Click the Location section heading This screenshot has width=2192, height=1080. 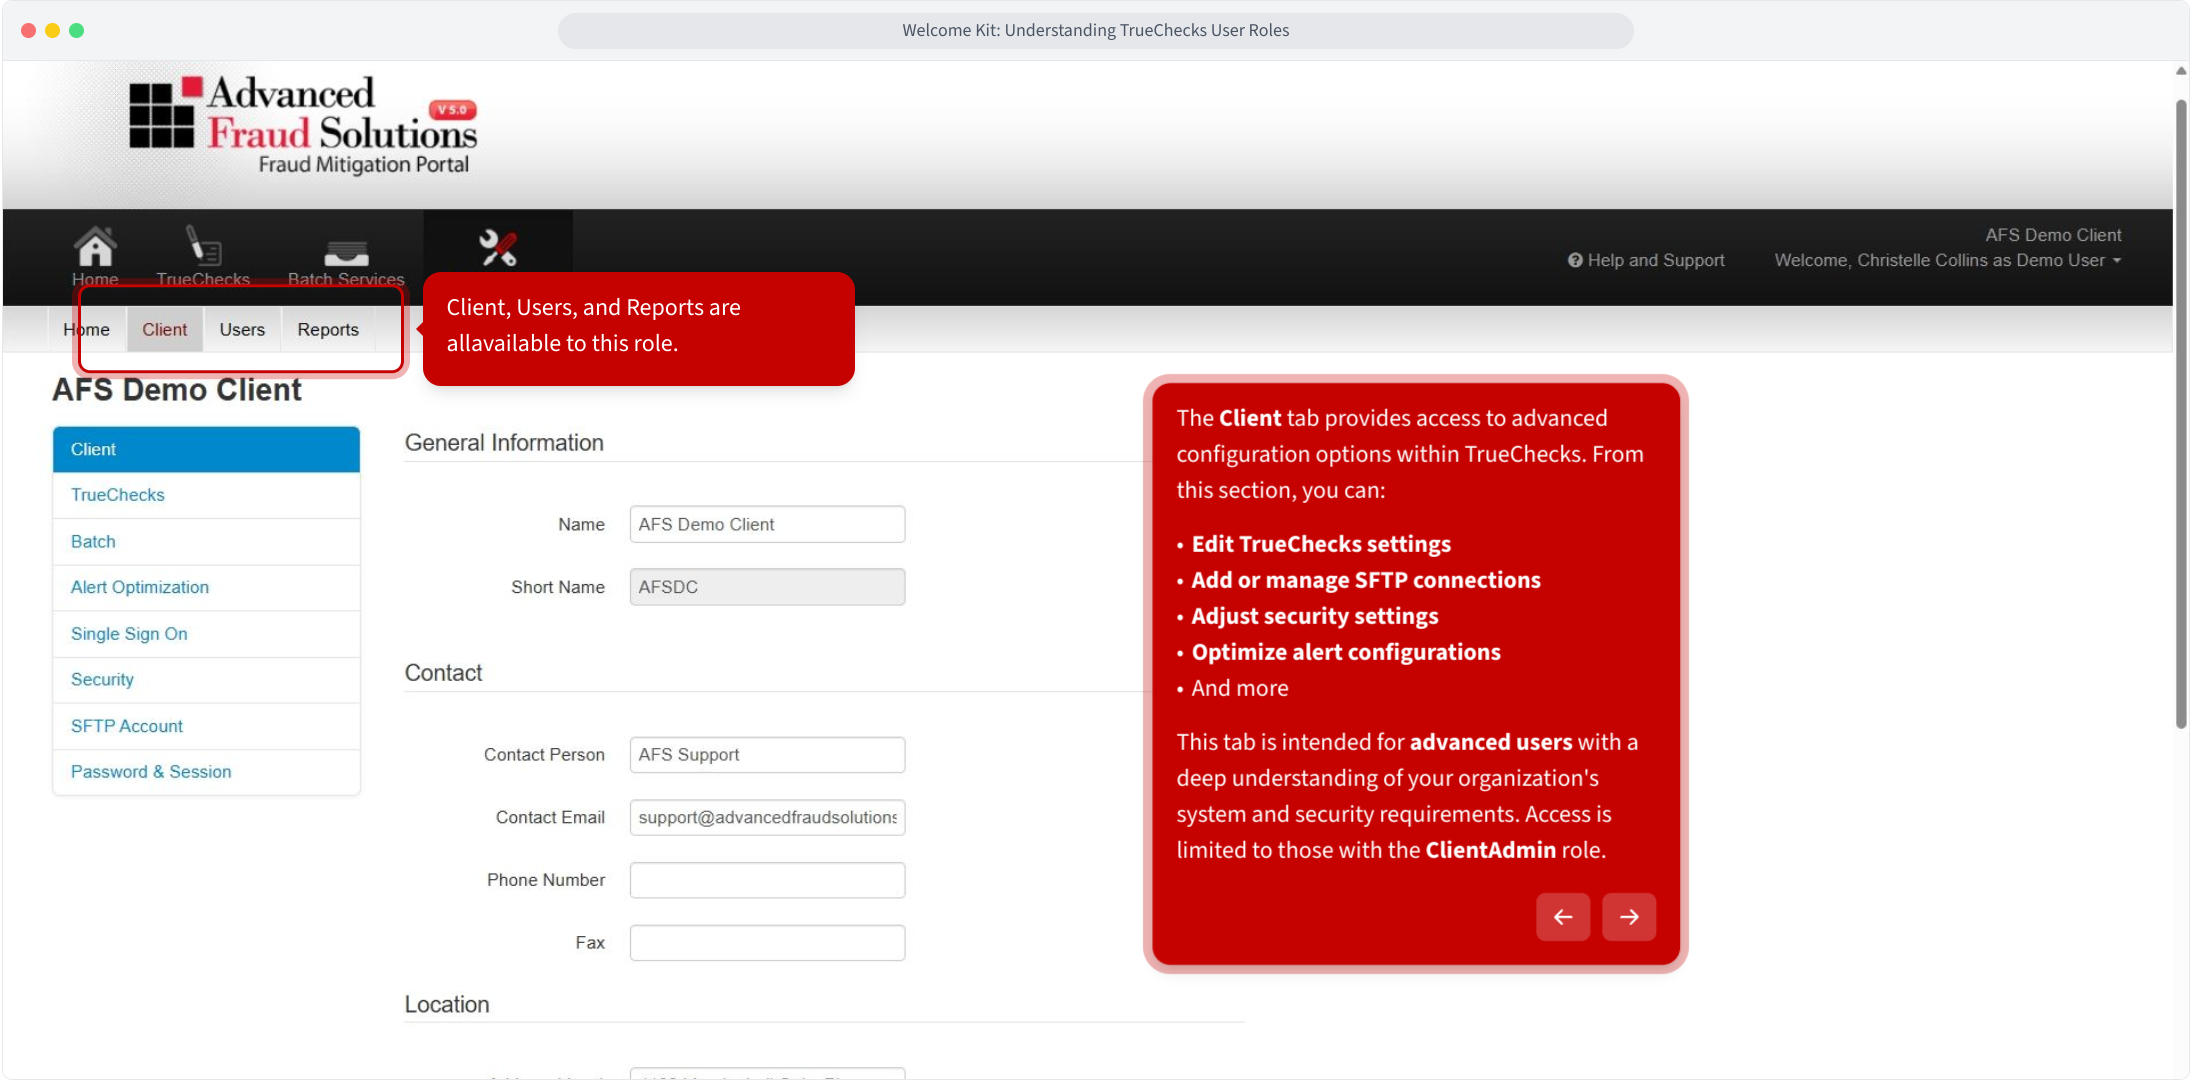coord(447,1005)
